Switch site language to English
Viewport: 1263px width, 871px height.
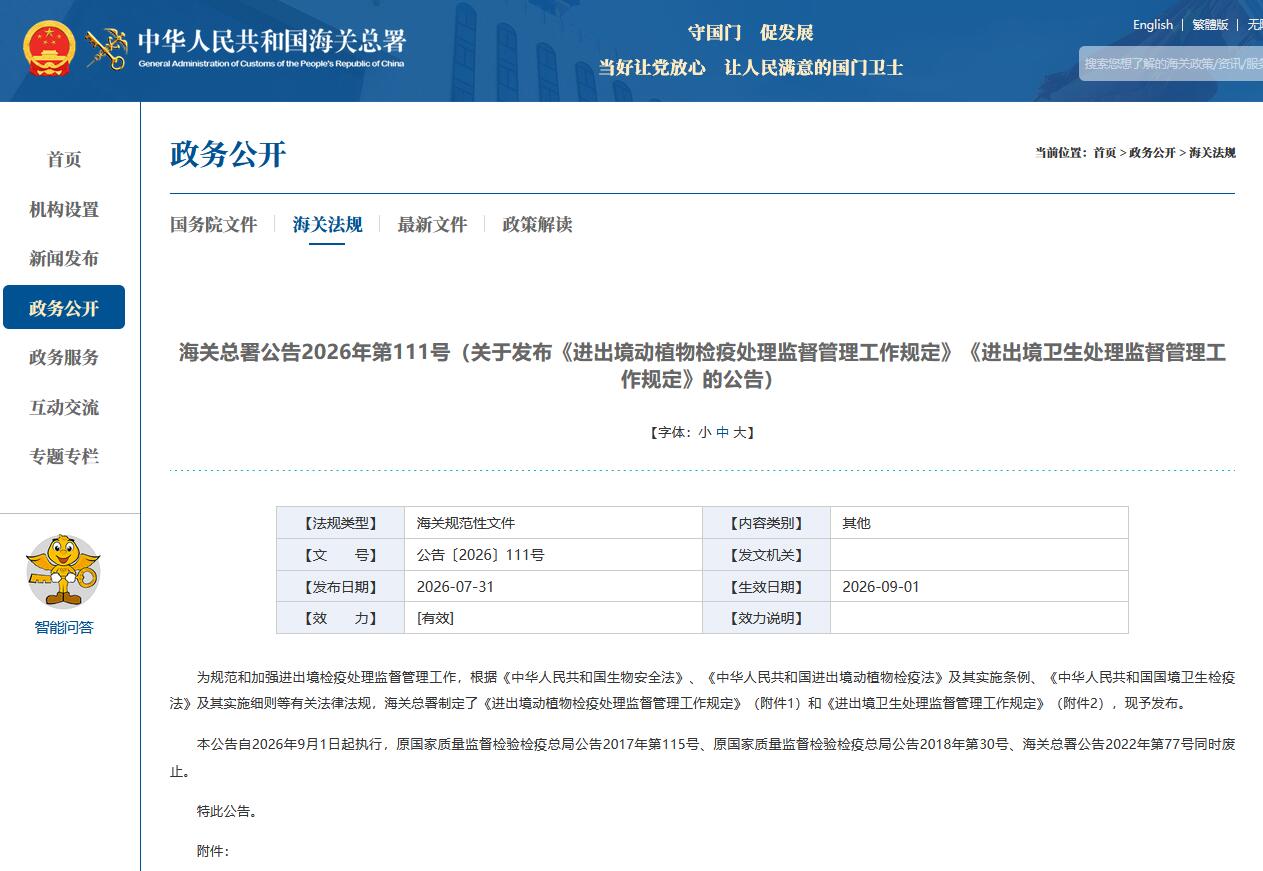pos(1153,25)
